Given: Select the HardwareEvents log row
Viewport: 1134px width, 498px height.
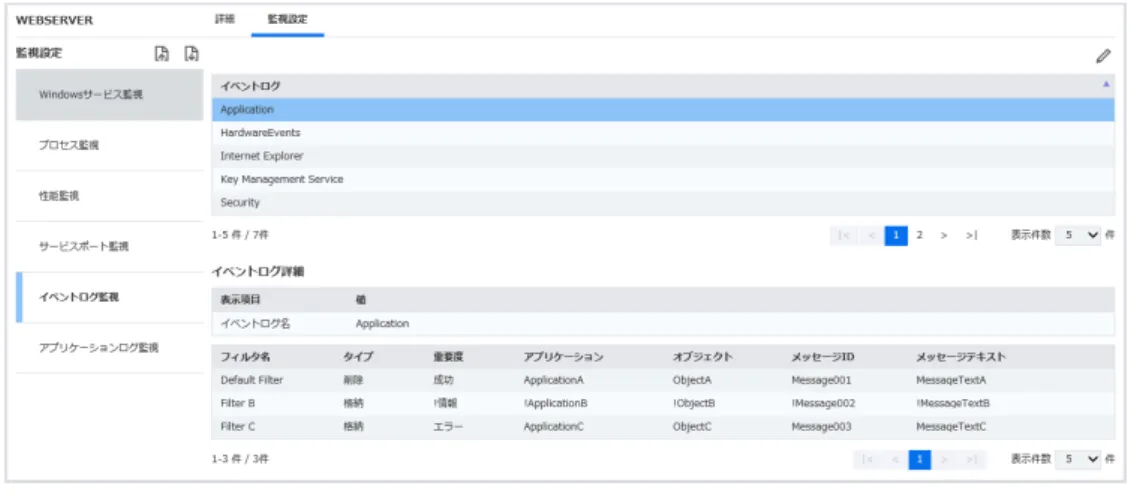Looking at the screenshot, I should click(662, 133).
